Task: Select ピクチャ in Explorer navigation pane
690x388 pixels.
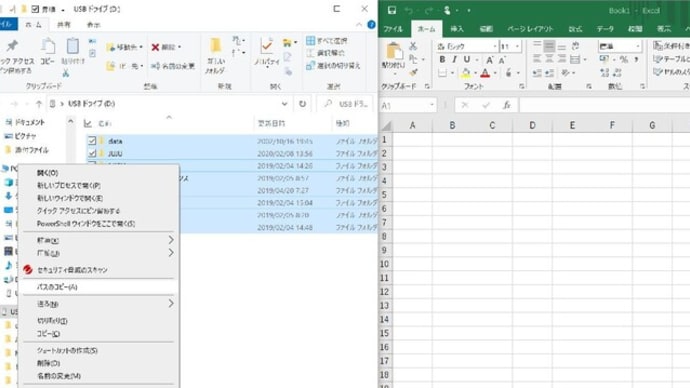Action: 26,136
